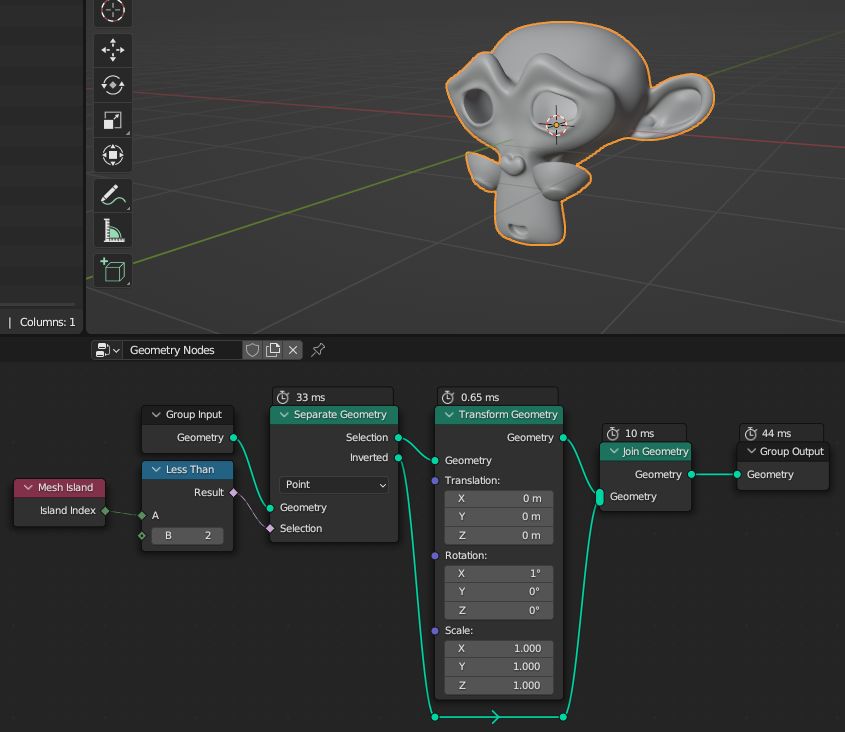Click the Rotation Y field
The width and height of the screenshot is (845, 732).
click(x=499, y=591)
